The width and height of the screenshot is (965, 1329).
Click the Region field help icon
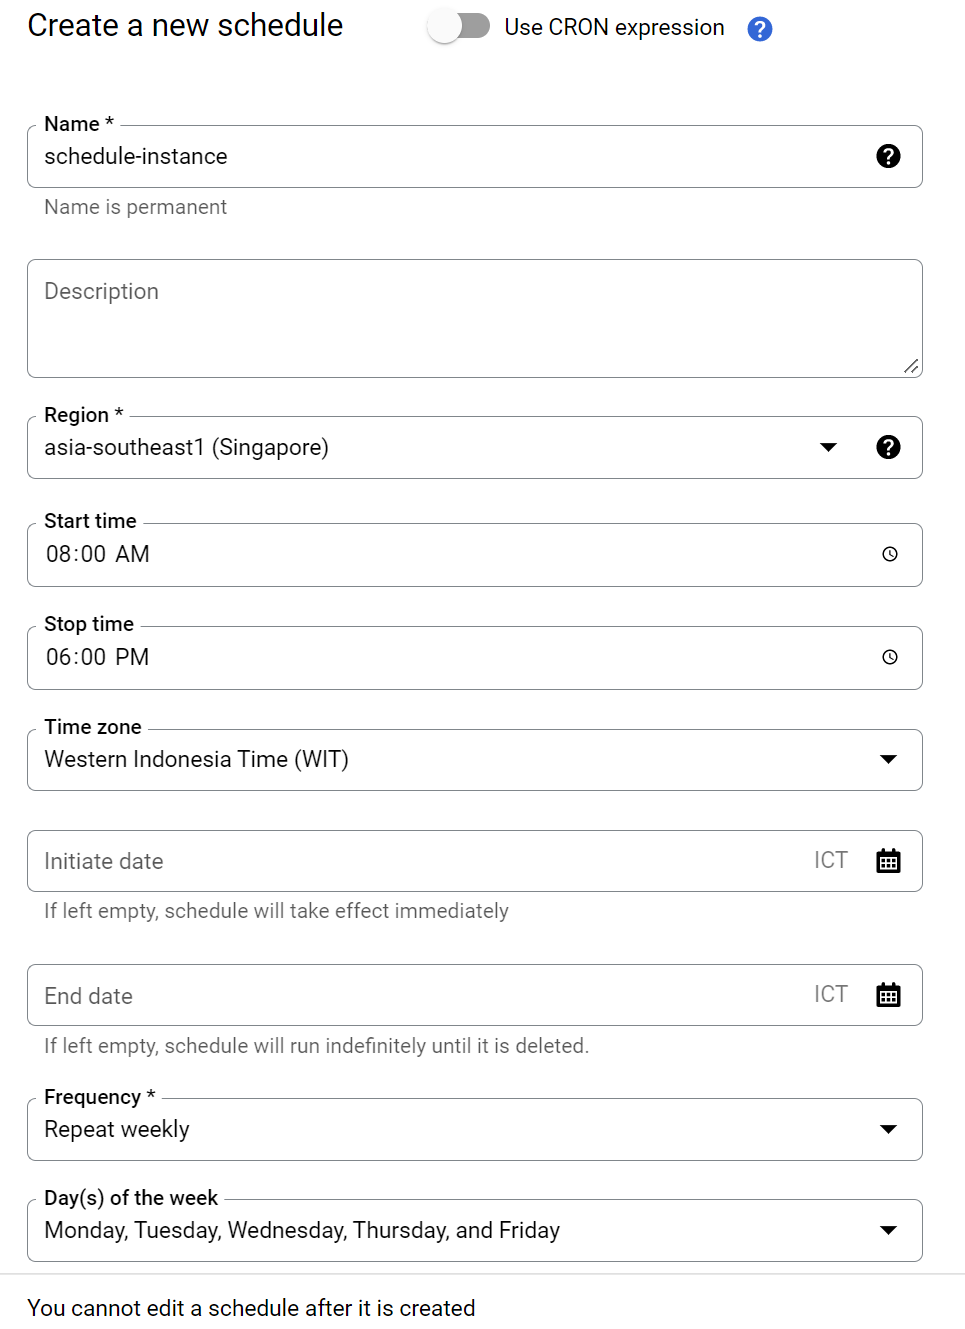click(888, 447)
